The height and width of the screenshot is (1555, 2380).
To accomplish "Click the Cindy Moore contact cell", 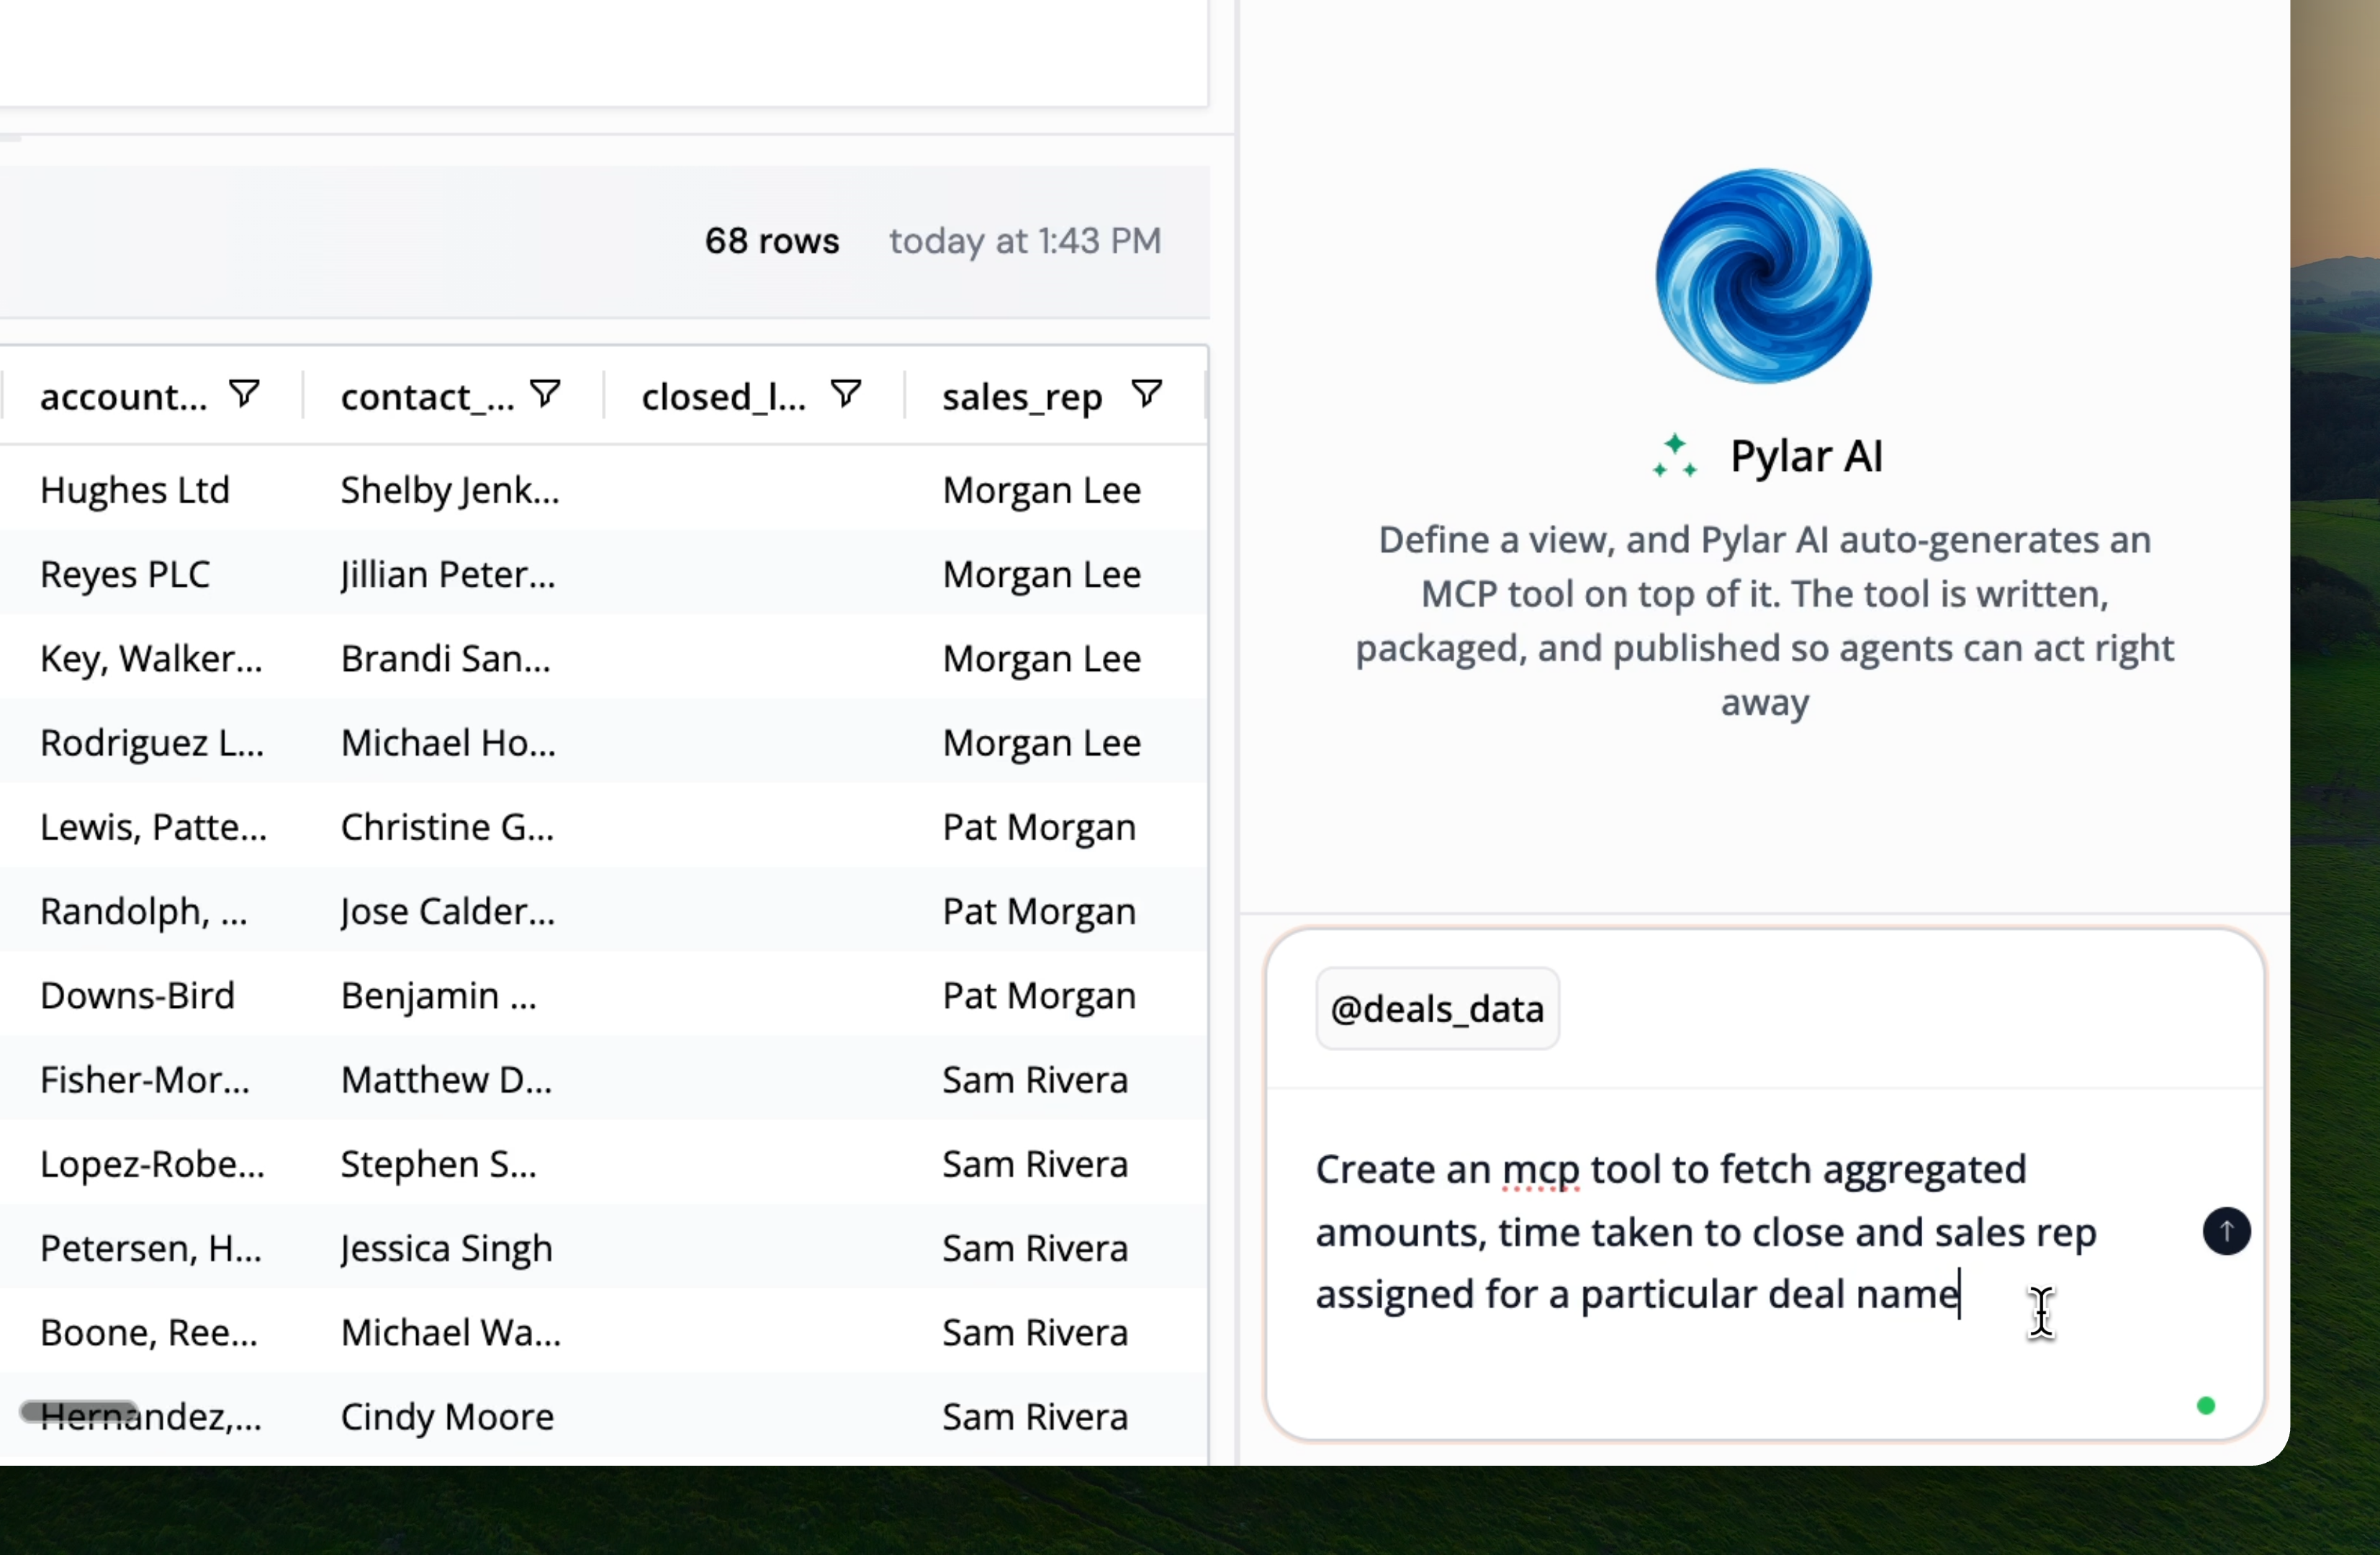I will [447, 1417].
